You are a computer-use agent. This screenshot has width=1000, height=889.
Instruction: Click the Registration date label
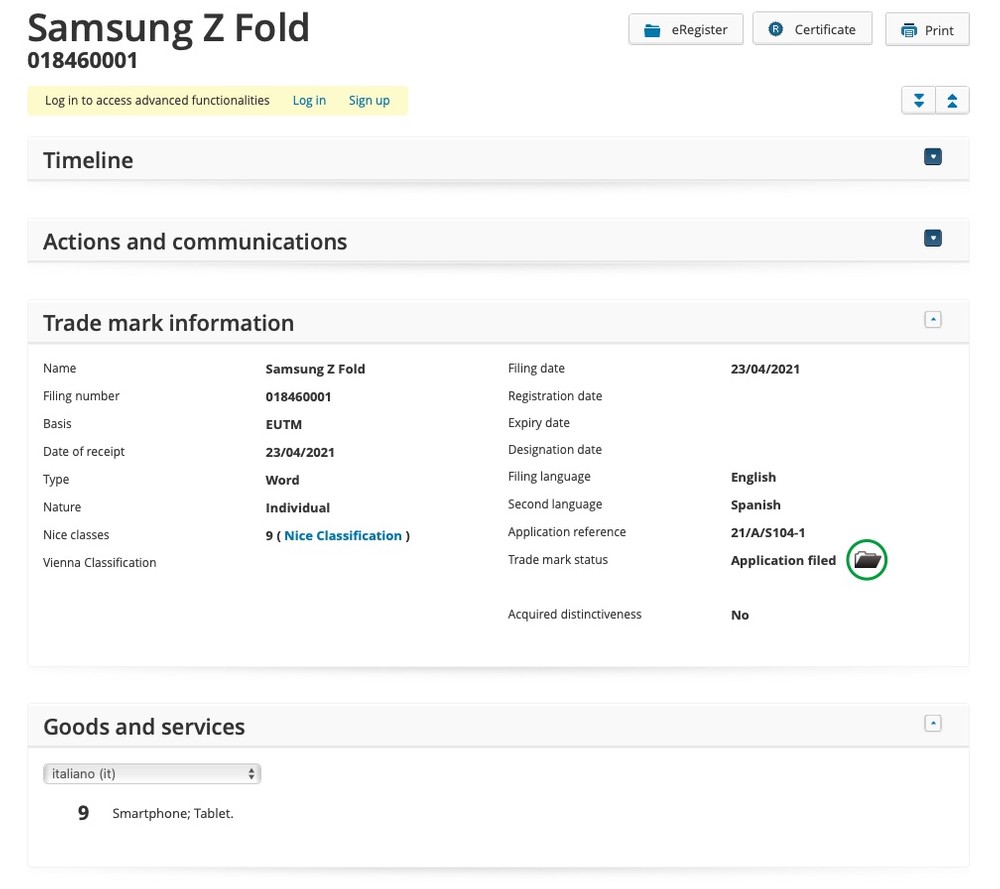click(x=555, y=396)
